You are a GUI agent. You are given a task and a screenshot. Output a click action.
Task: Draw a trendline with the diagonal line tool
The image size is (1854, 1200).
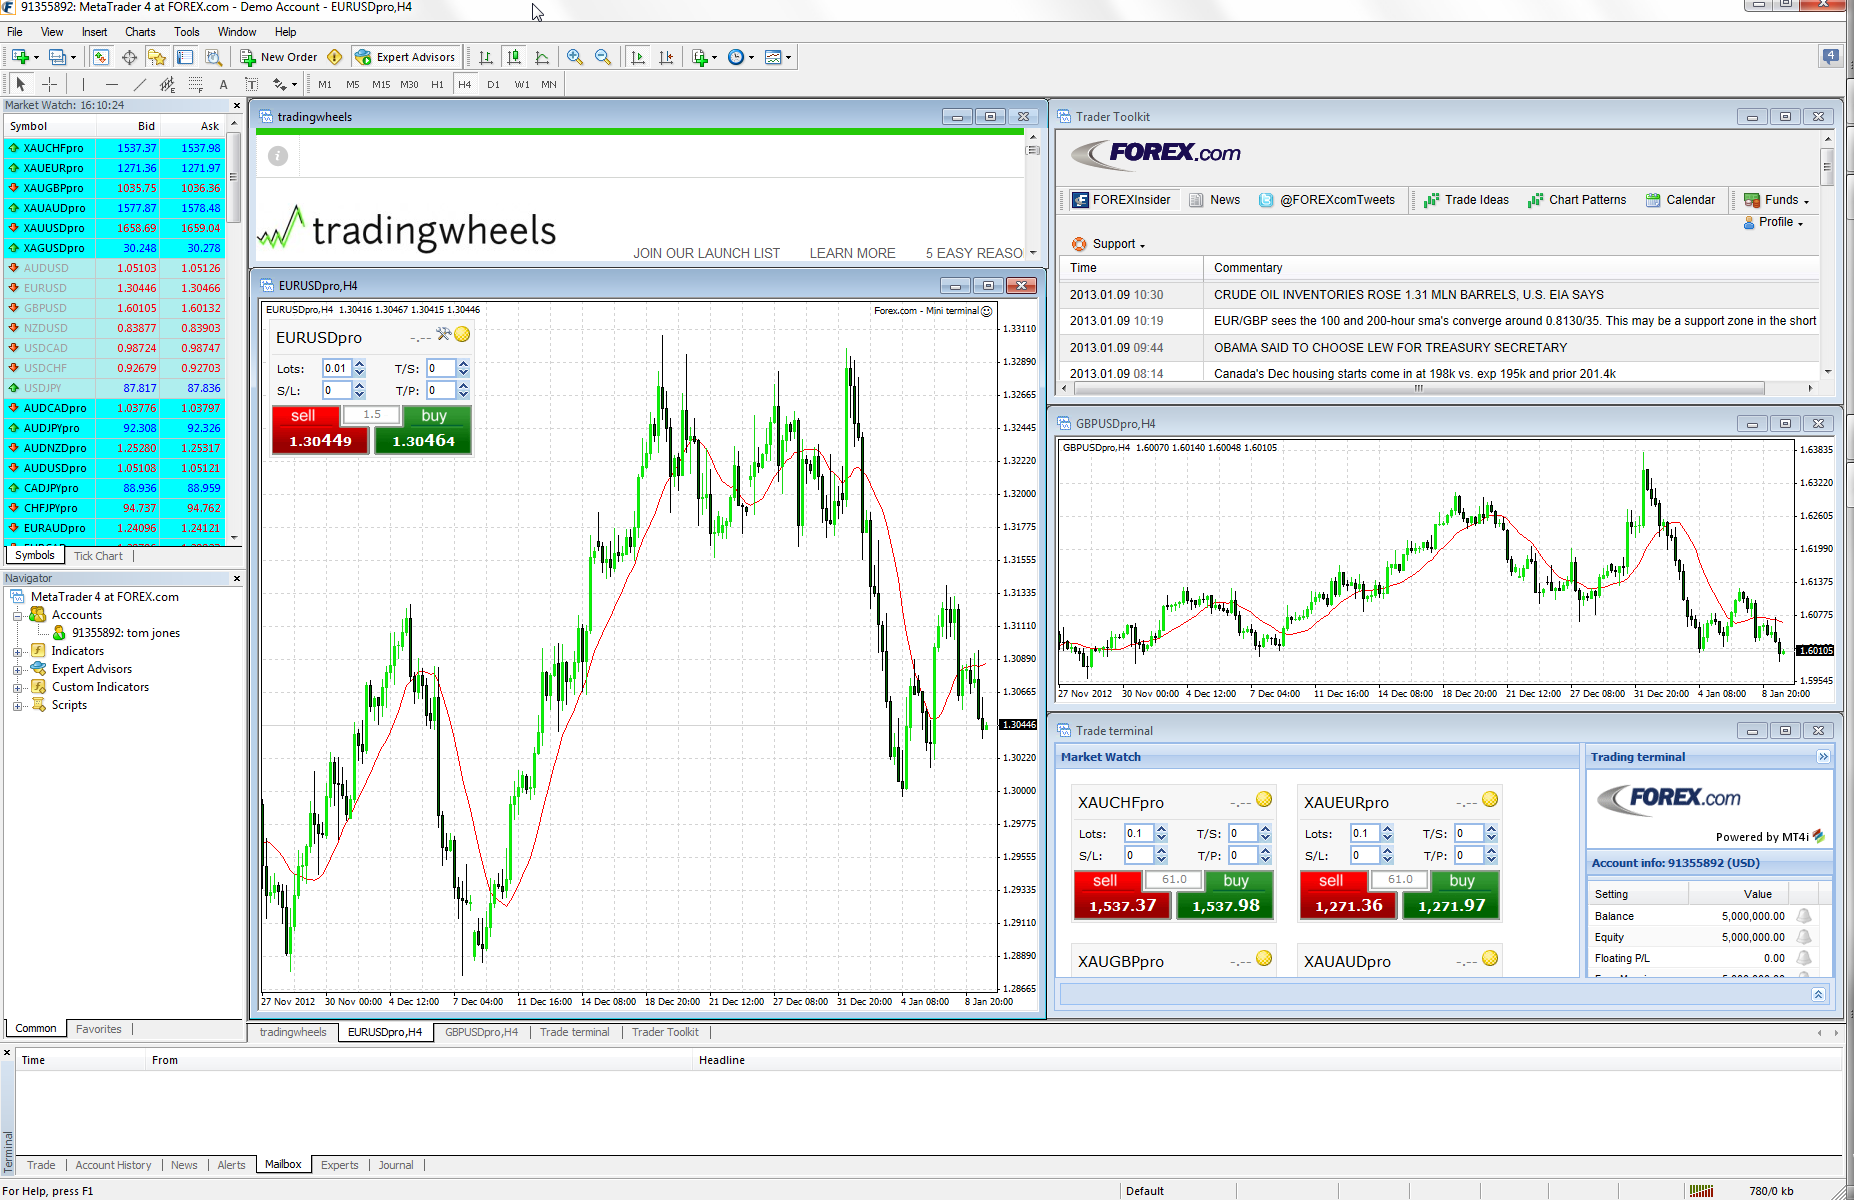139,84
